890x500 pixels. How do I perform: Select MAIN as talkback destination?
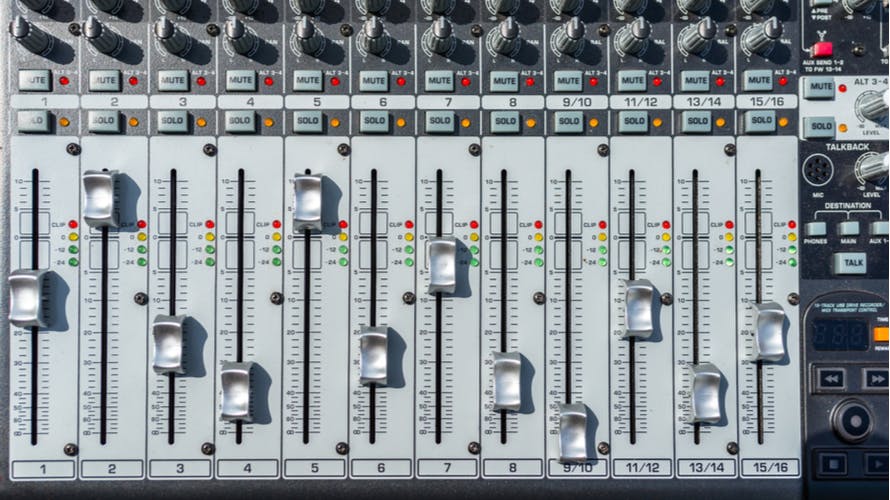tap(849, 228)
